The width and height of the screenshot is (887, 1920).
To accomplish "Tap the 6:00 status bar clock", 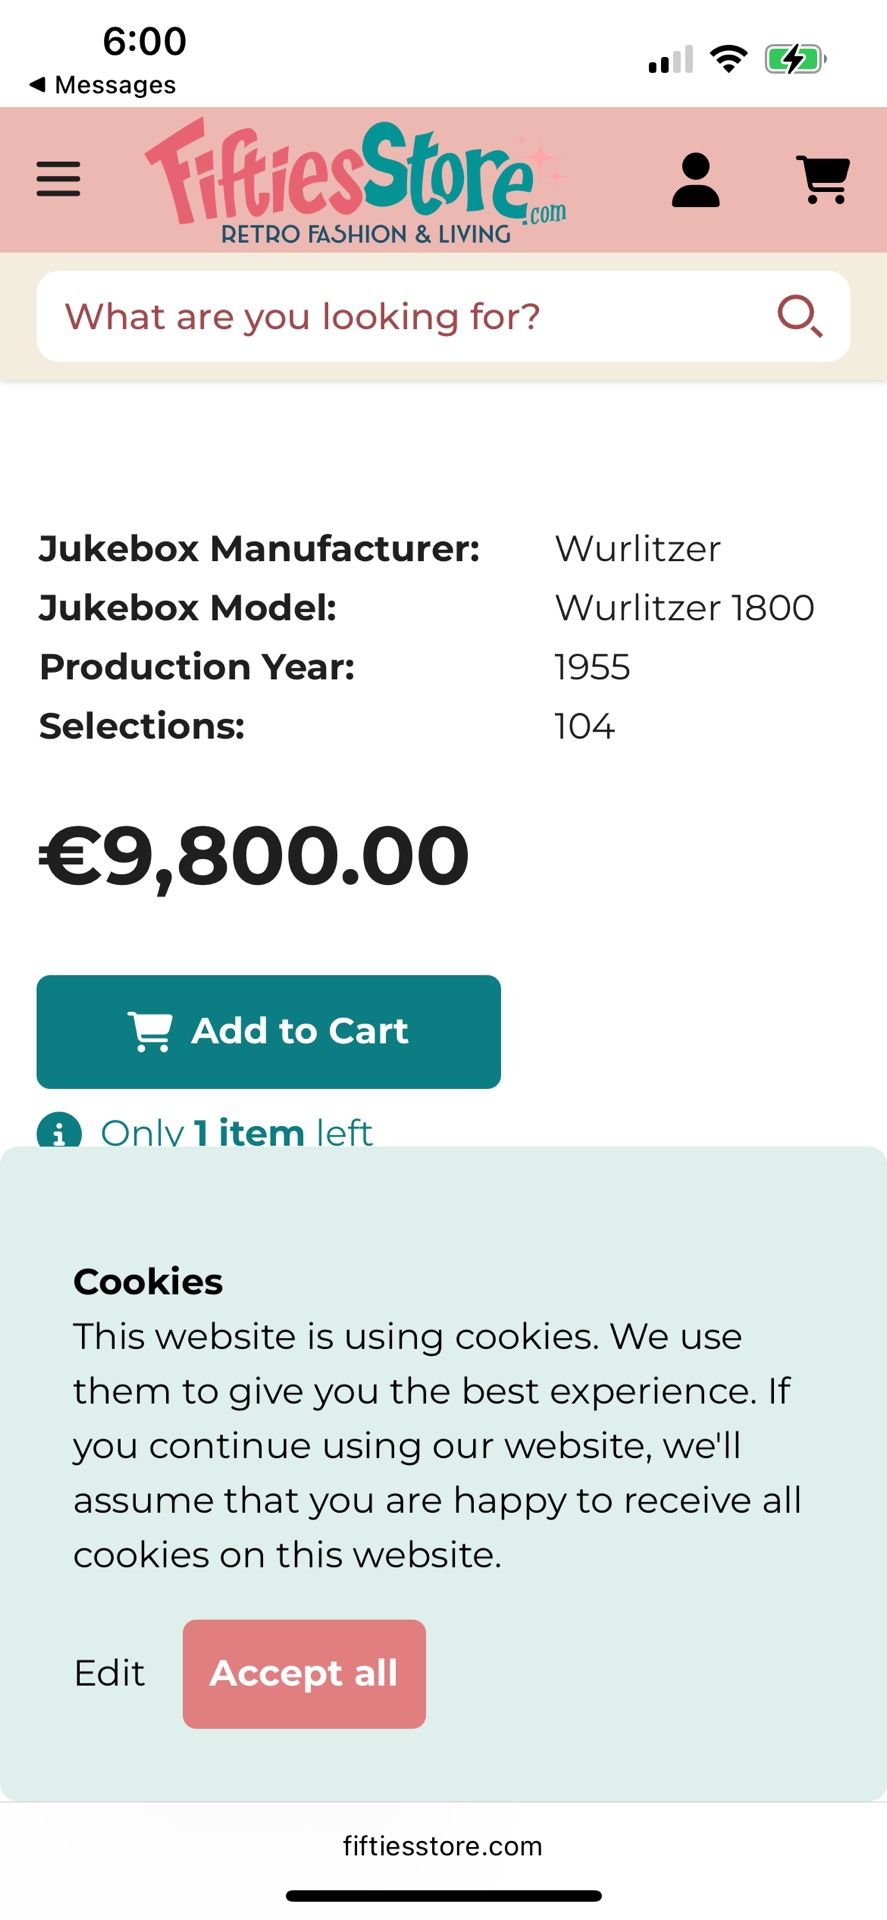I will pos(145,42).
